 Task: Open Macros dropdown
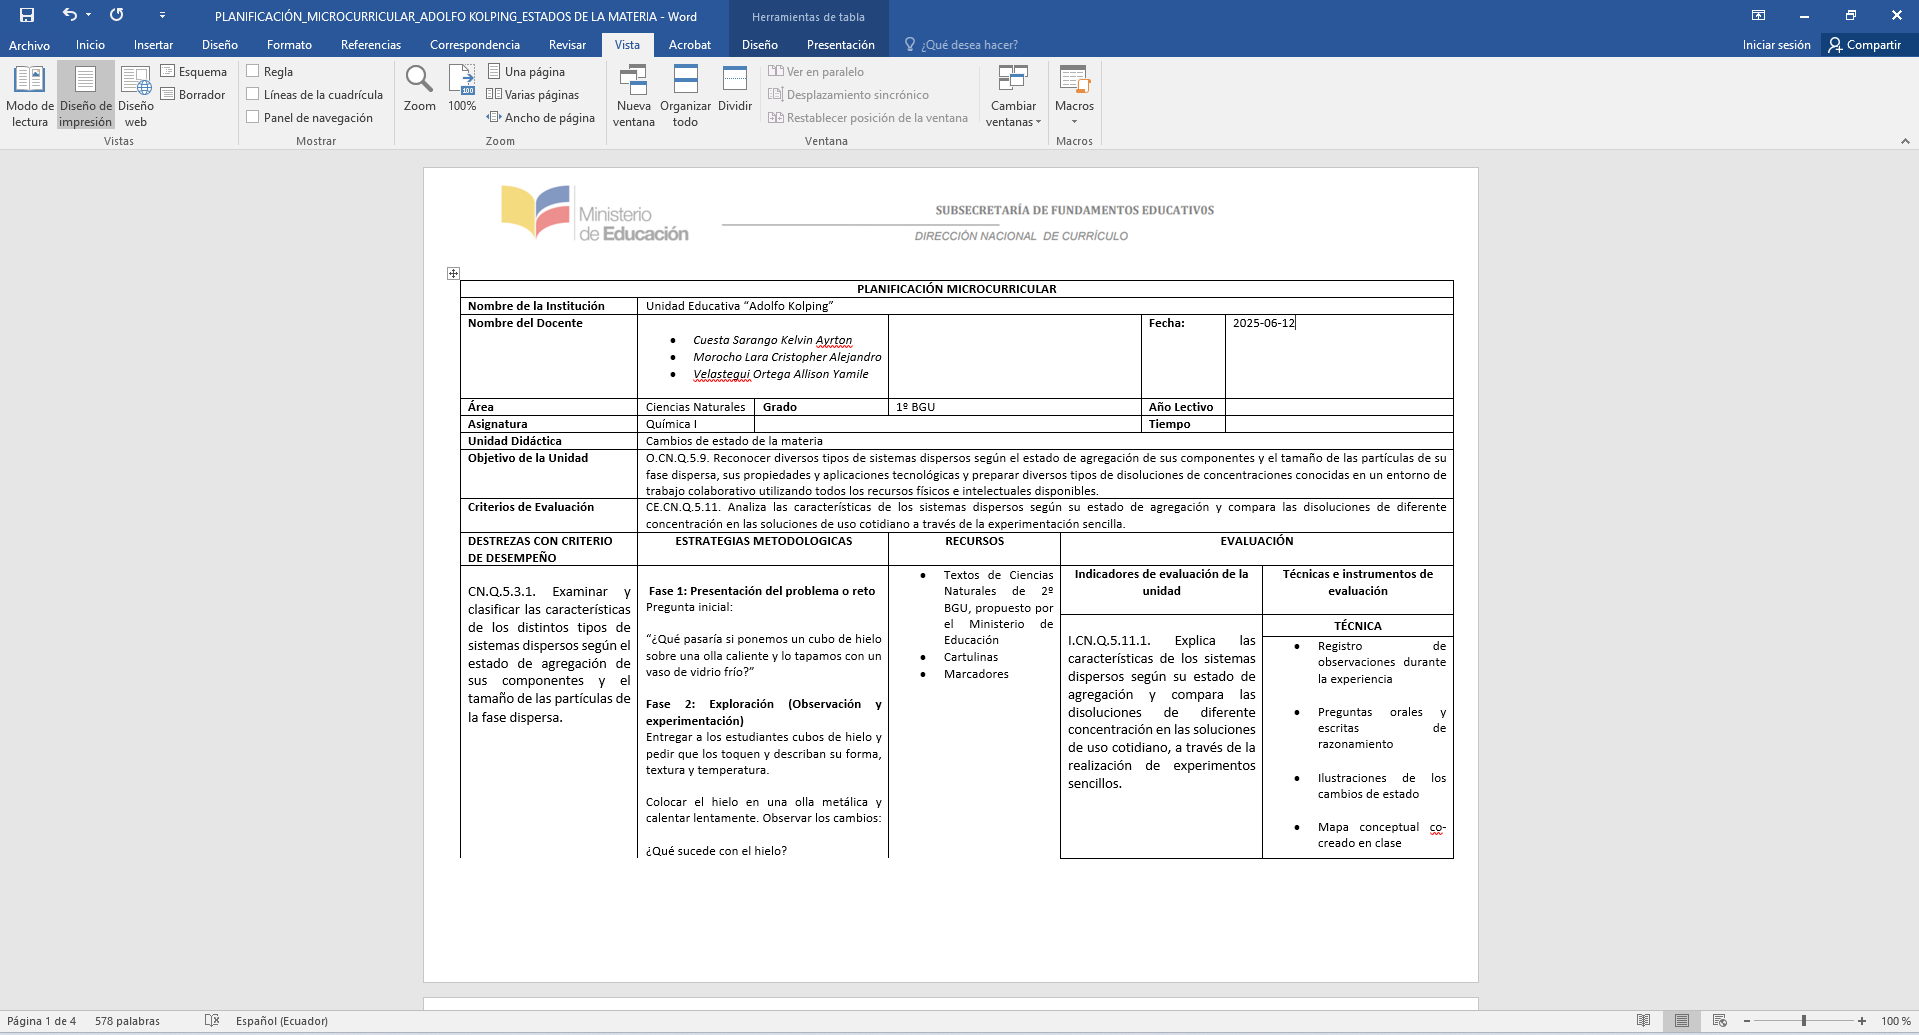coord(1075,96)
